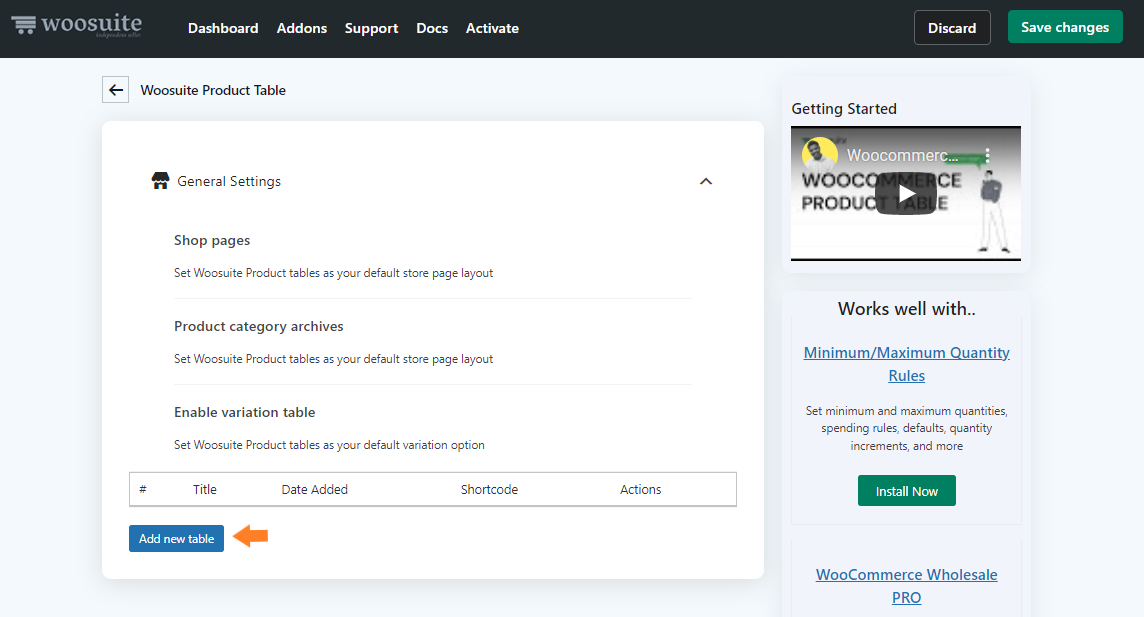
Task: Play the Getting Started video
Action: coord(905,193)
